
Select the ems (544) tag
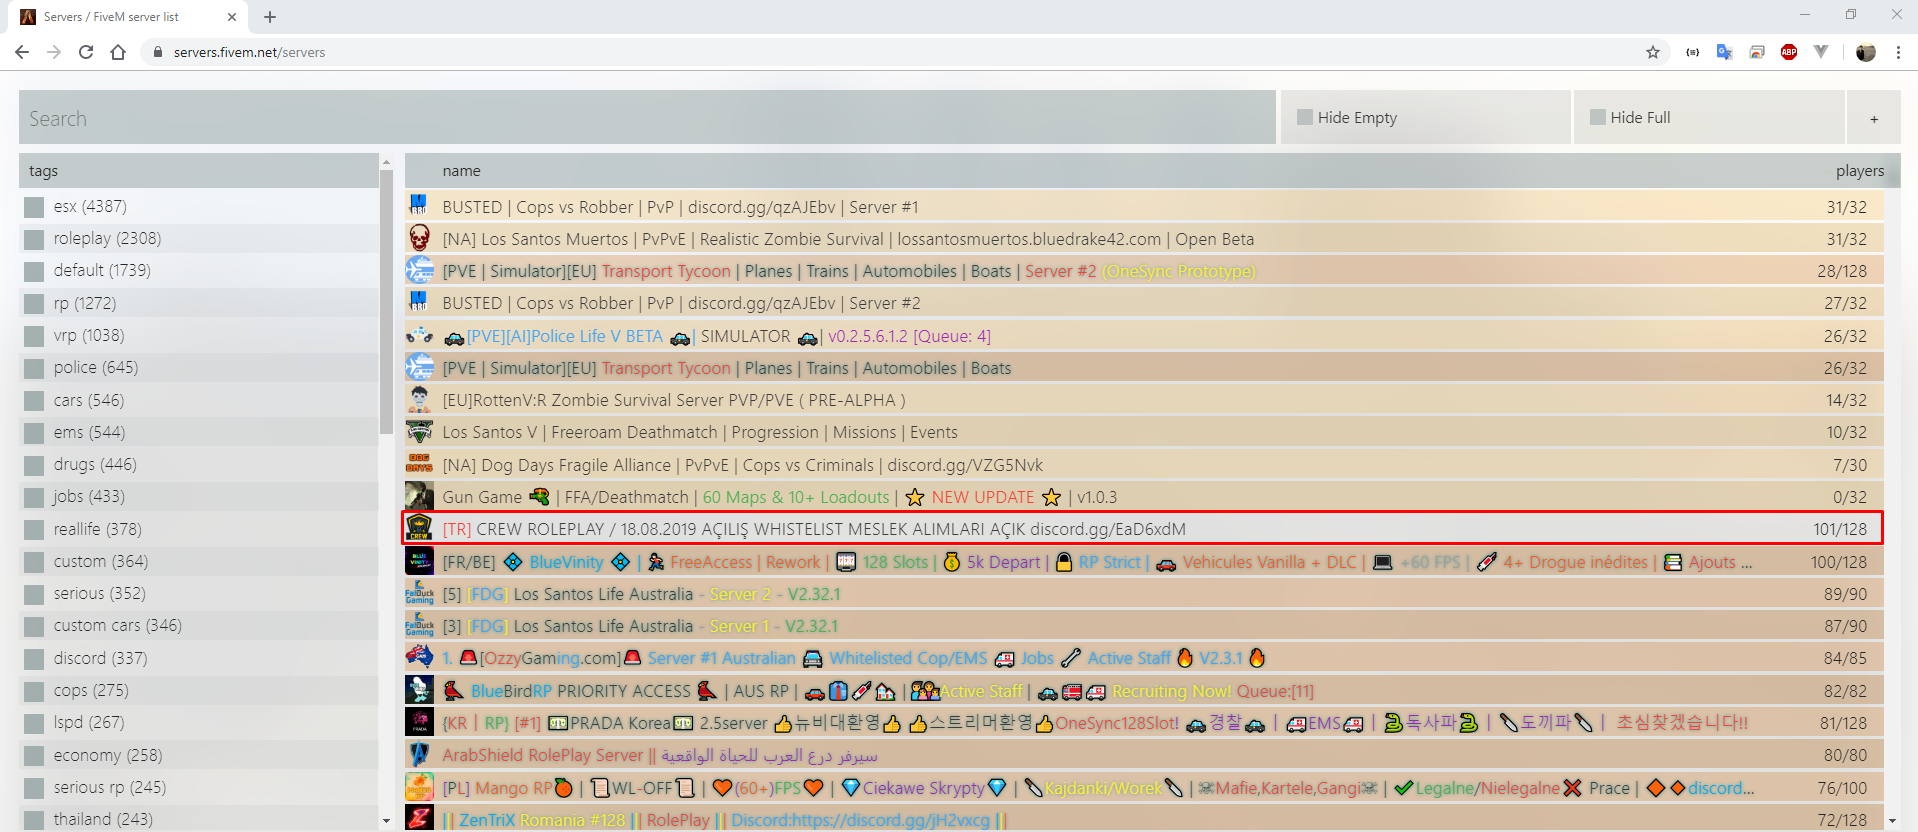[89, 432]
